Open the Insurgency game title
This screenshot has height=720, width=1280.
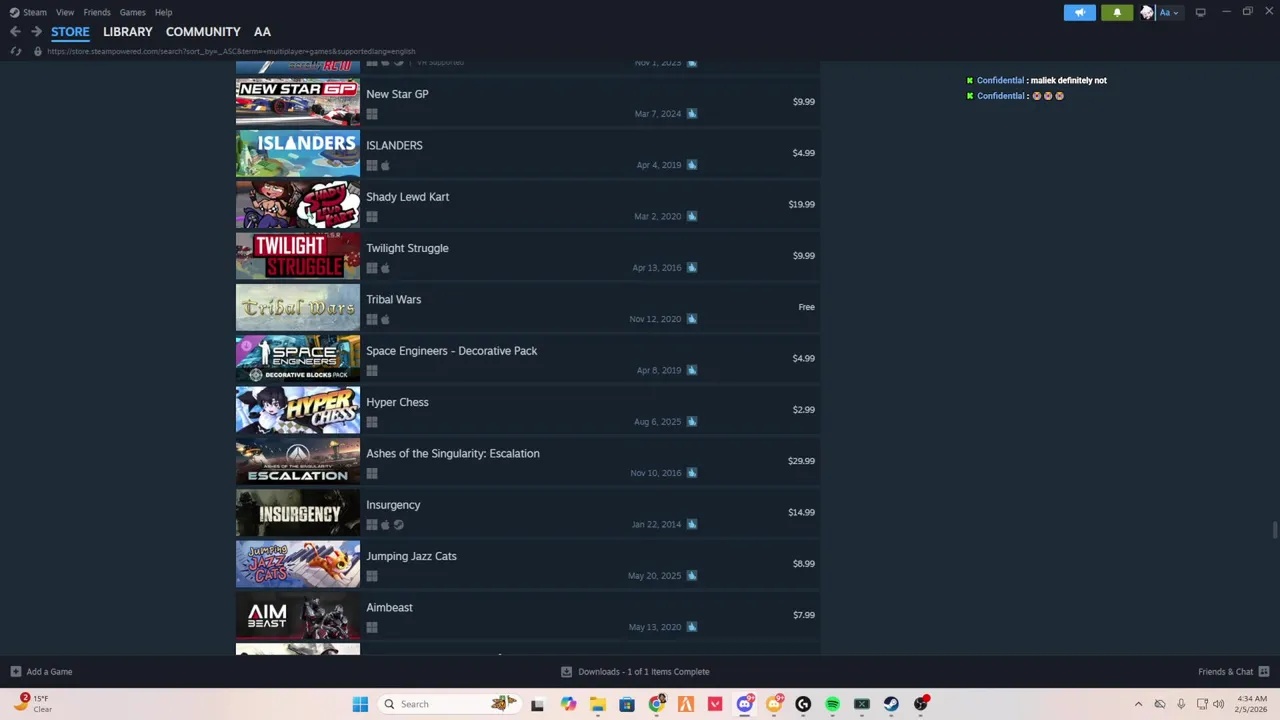tap(393, 505)
